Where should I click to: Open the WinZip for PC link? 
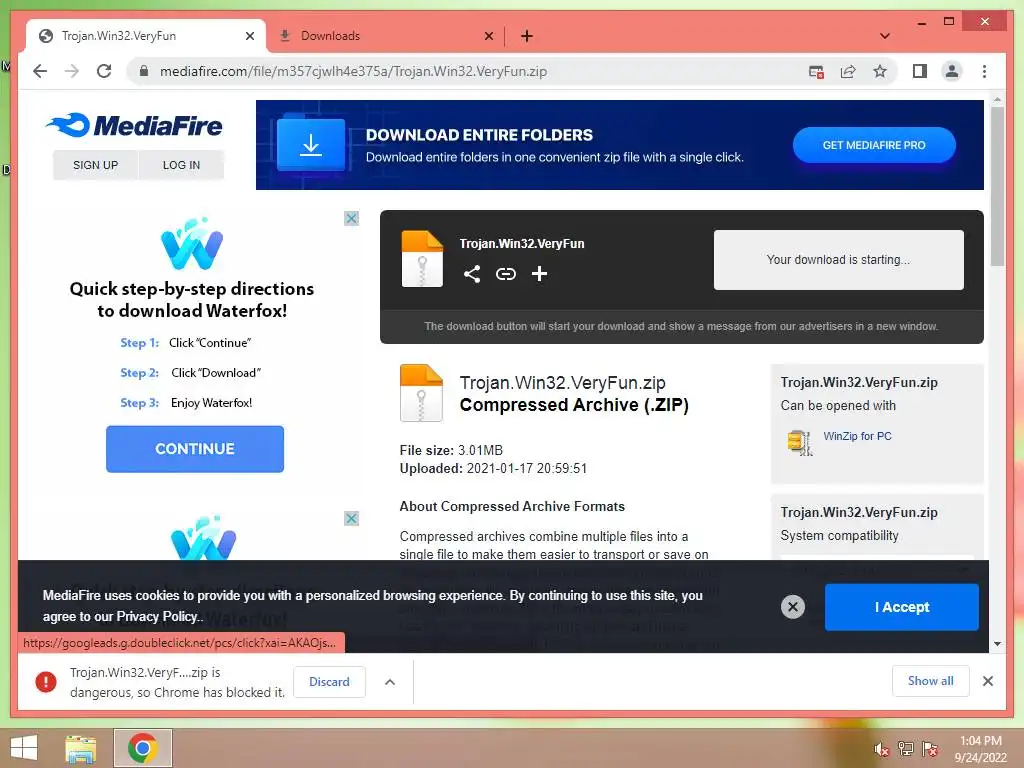coord(857,436)
